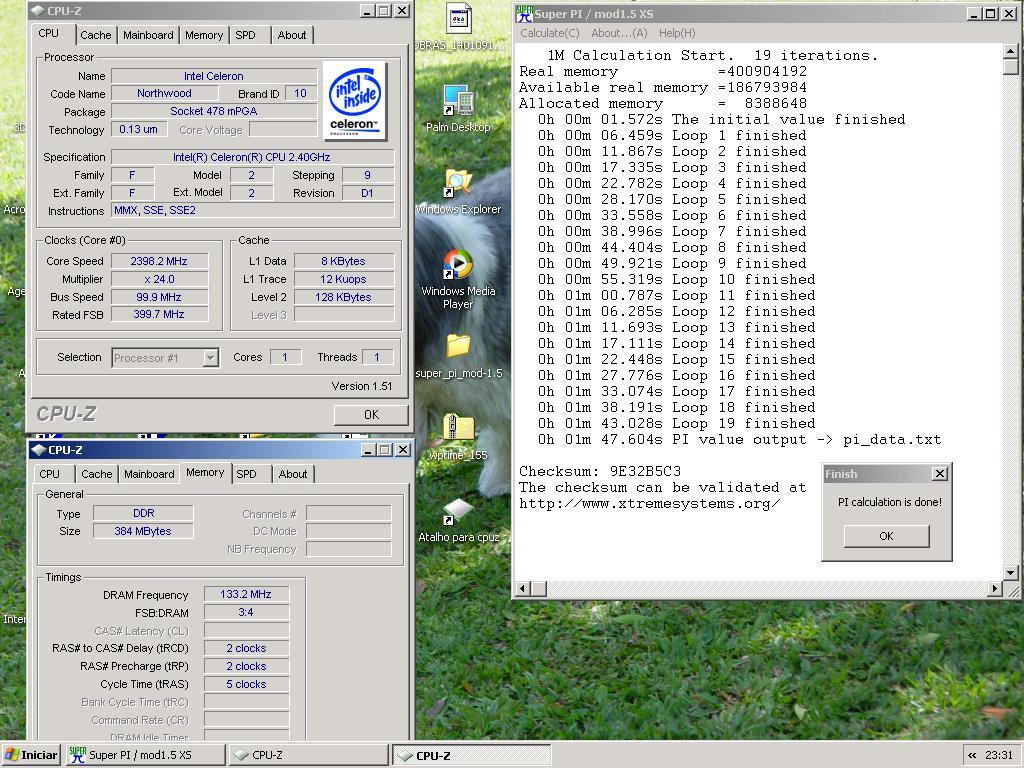1024x768 pixels.
Task: Click the FSB:DRAM 3:4 value
Action: coord(246,612)
